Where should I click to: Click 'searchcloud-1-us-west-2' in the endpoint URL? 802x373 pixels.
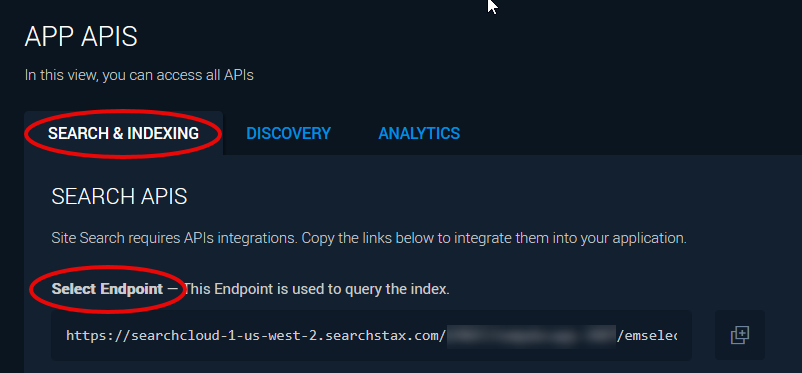[225, 336]
